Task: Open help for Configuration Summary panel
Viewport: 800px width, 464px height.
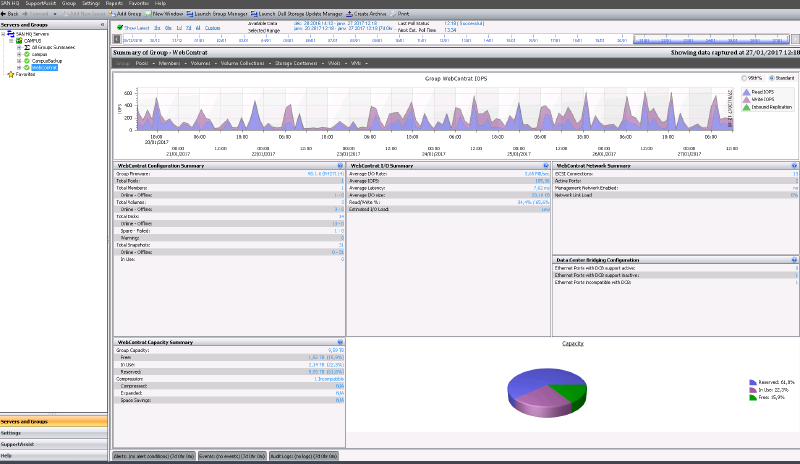Action: tap(340, 165)
